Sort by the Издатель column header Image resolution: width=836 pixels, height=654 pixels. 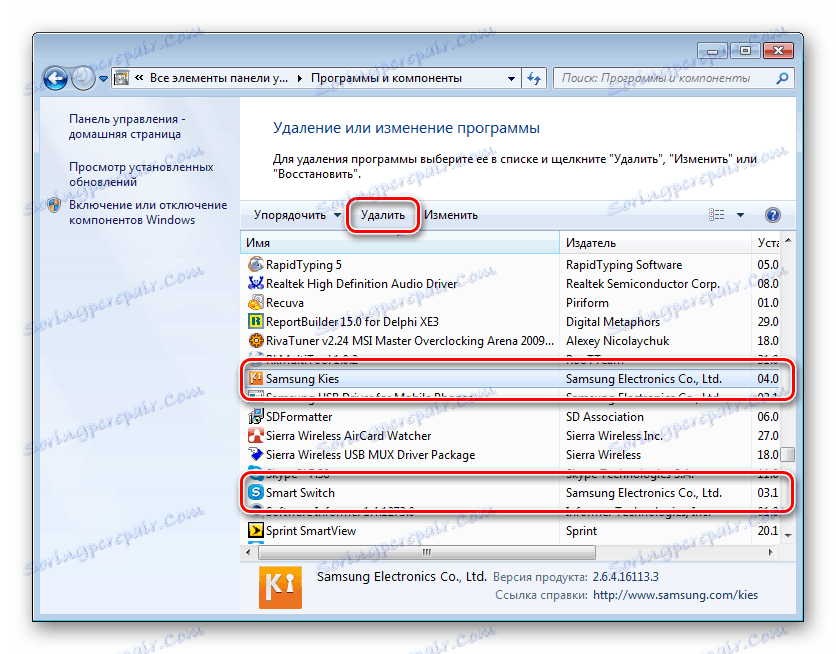coord(655,243)
